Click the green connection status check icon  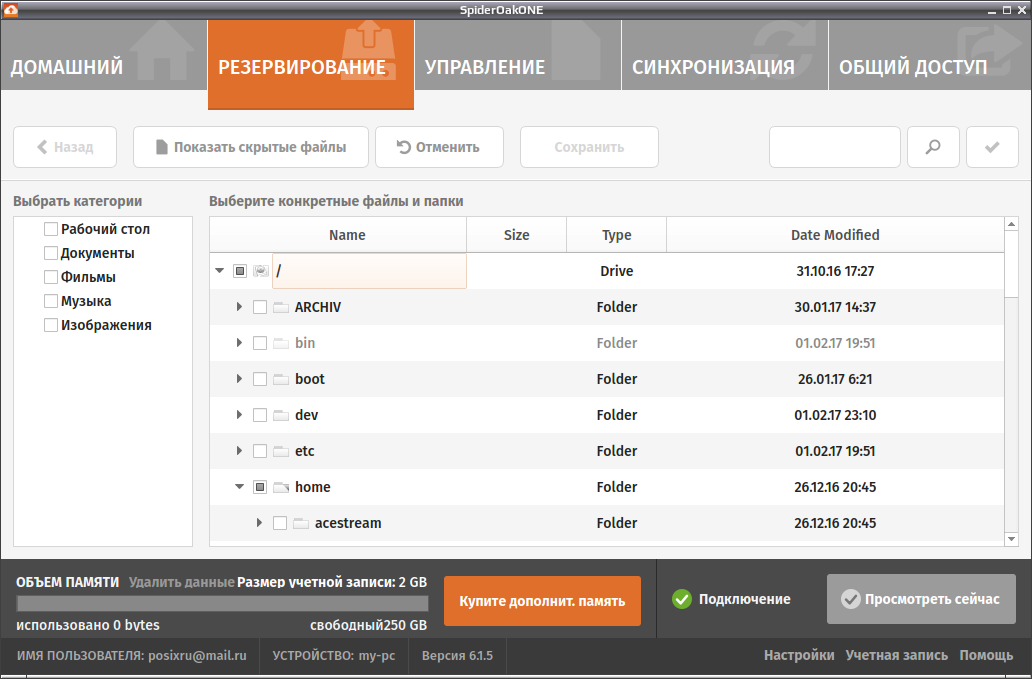(682, 599)
